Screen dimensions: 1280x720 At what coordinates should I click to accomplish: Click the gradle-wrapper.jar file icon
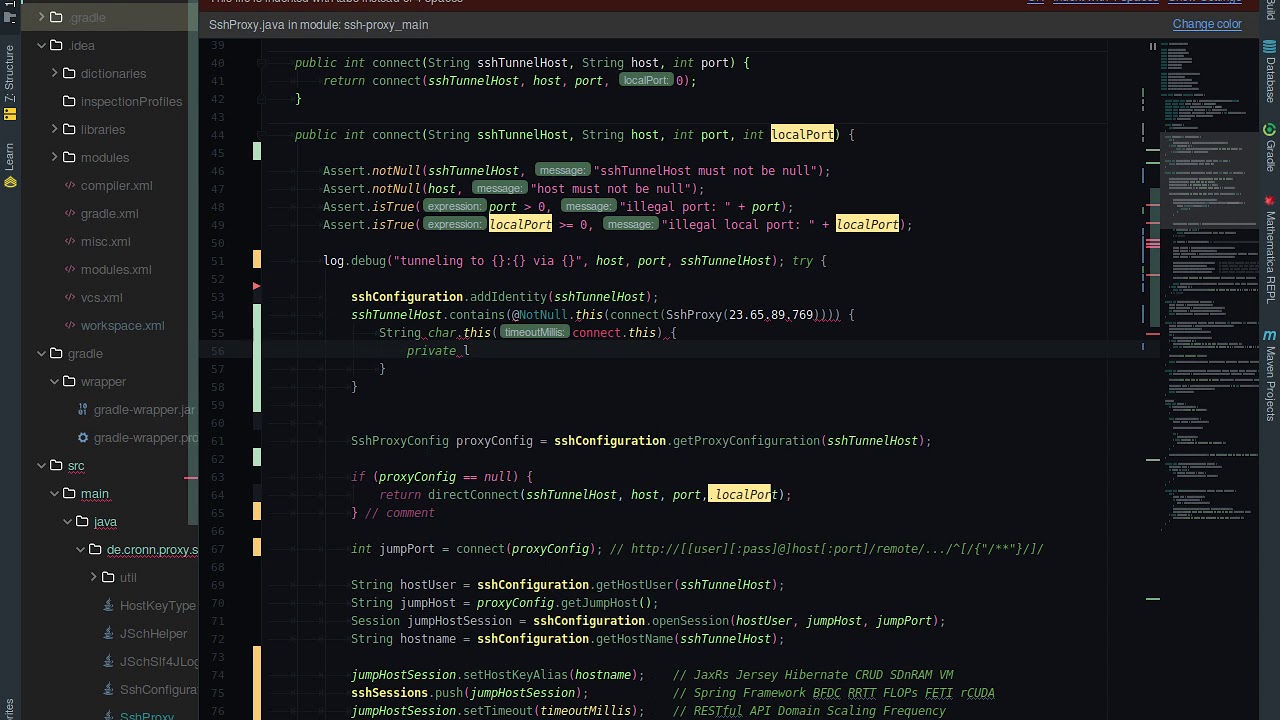83,409
